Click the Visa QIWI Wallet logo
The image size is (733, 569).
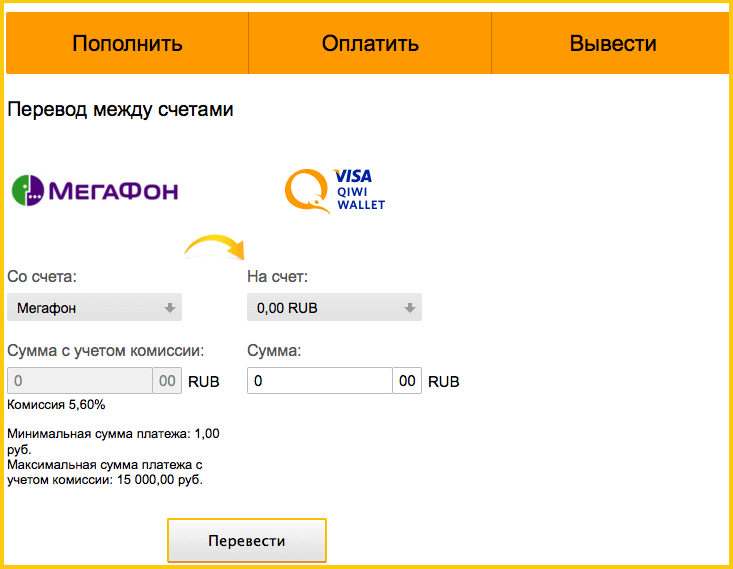tap(335, 190)
